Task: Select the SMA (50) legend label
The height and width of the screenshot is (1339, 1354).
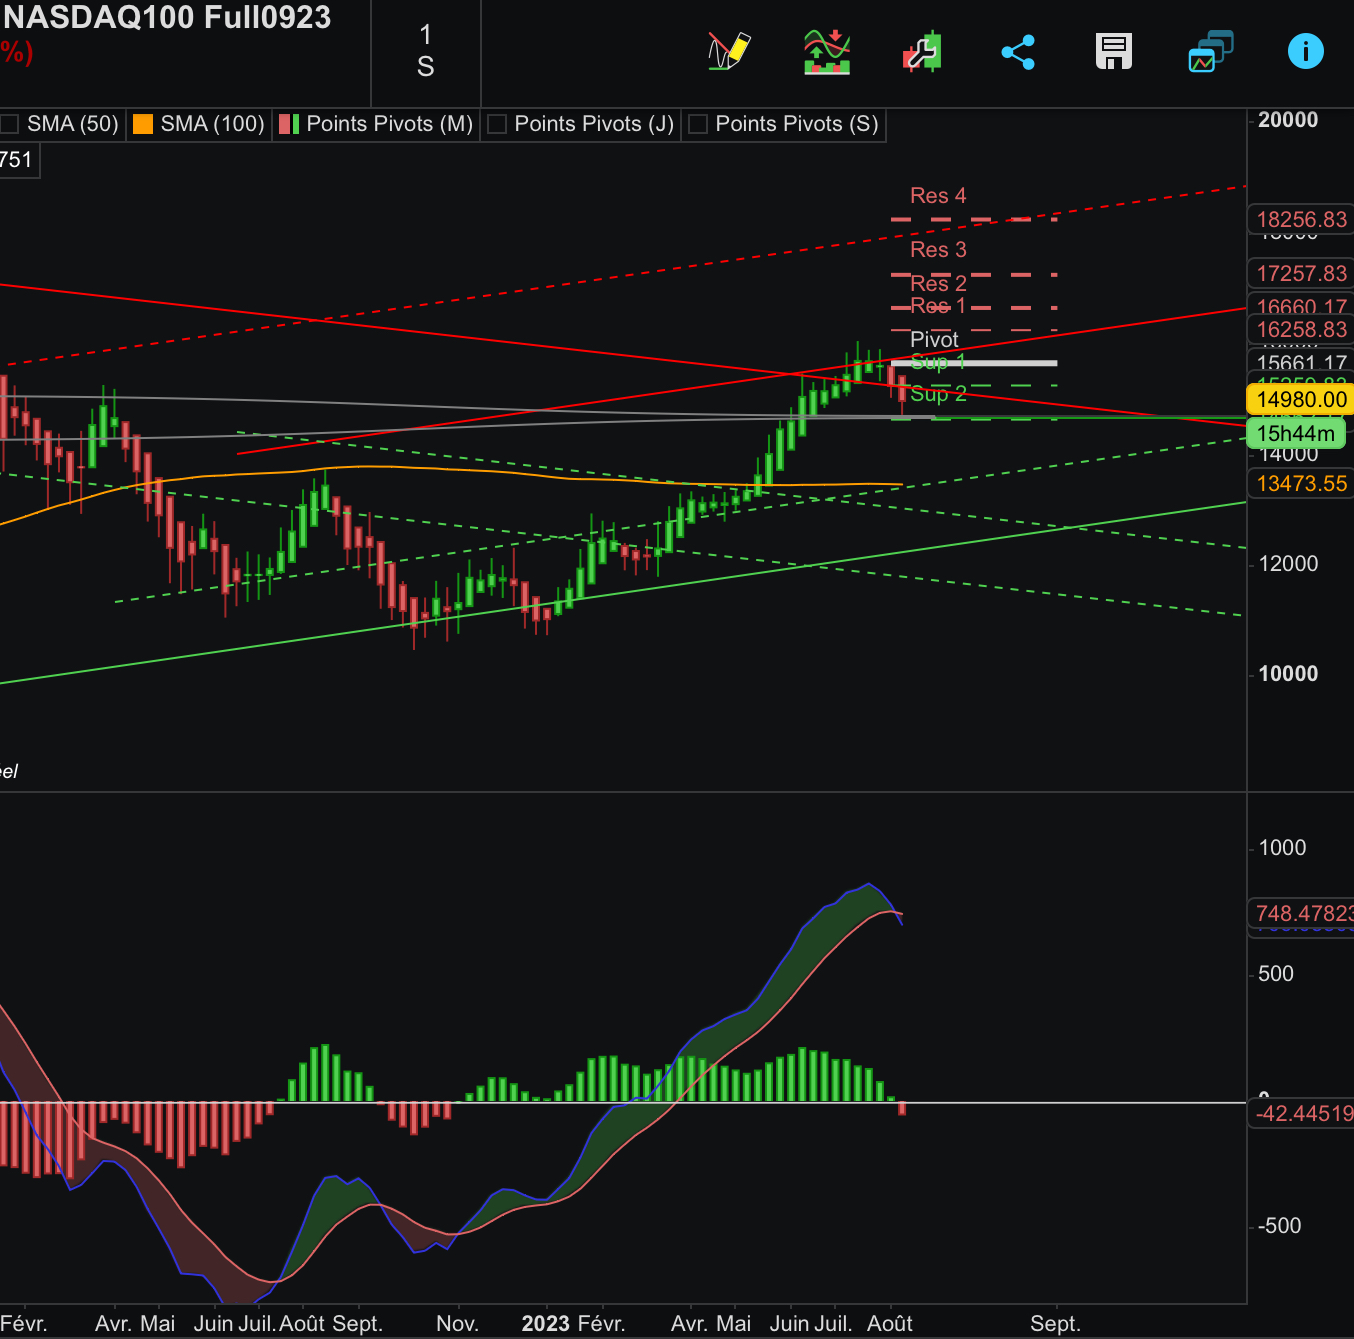Action: pyautogui.click(x=73, y=124)
